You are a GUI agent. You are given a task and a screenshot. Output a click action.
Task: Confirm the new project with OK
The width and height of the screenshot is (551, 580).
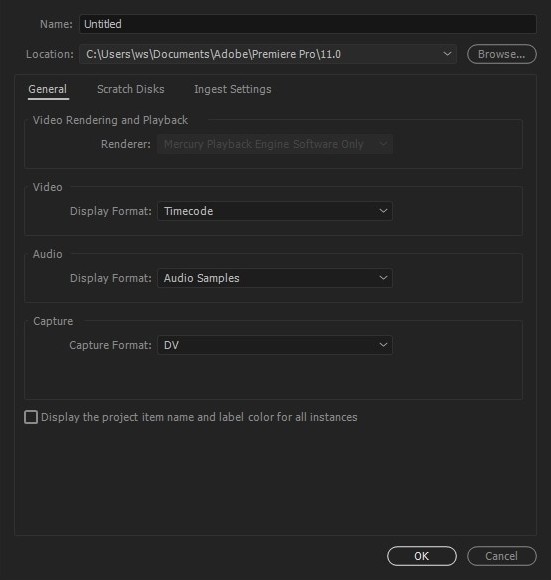point(422,556)
